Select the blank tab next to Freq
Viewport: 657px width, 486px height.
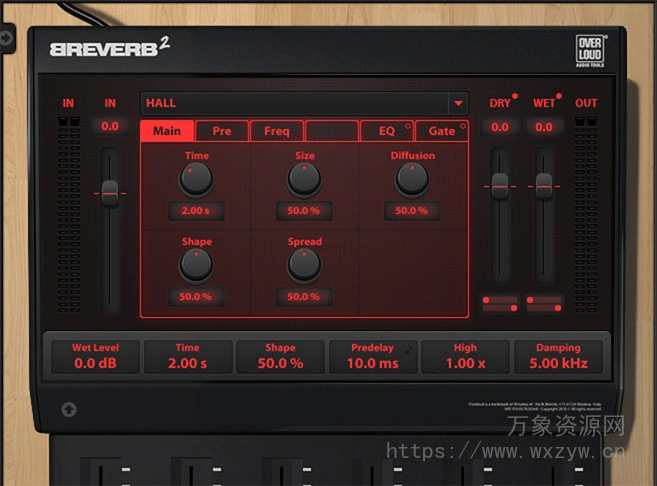coord(331,131)
